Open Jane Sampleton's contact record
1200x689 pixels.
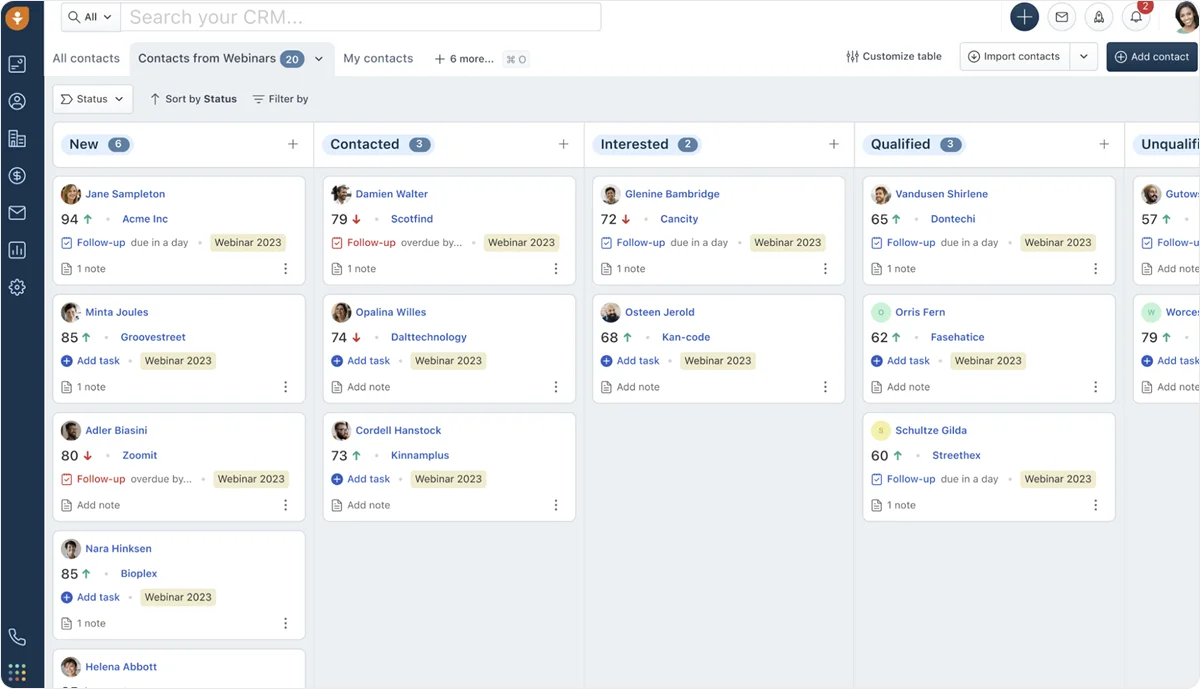pyautogui.click(x=125, y=193)
